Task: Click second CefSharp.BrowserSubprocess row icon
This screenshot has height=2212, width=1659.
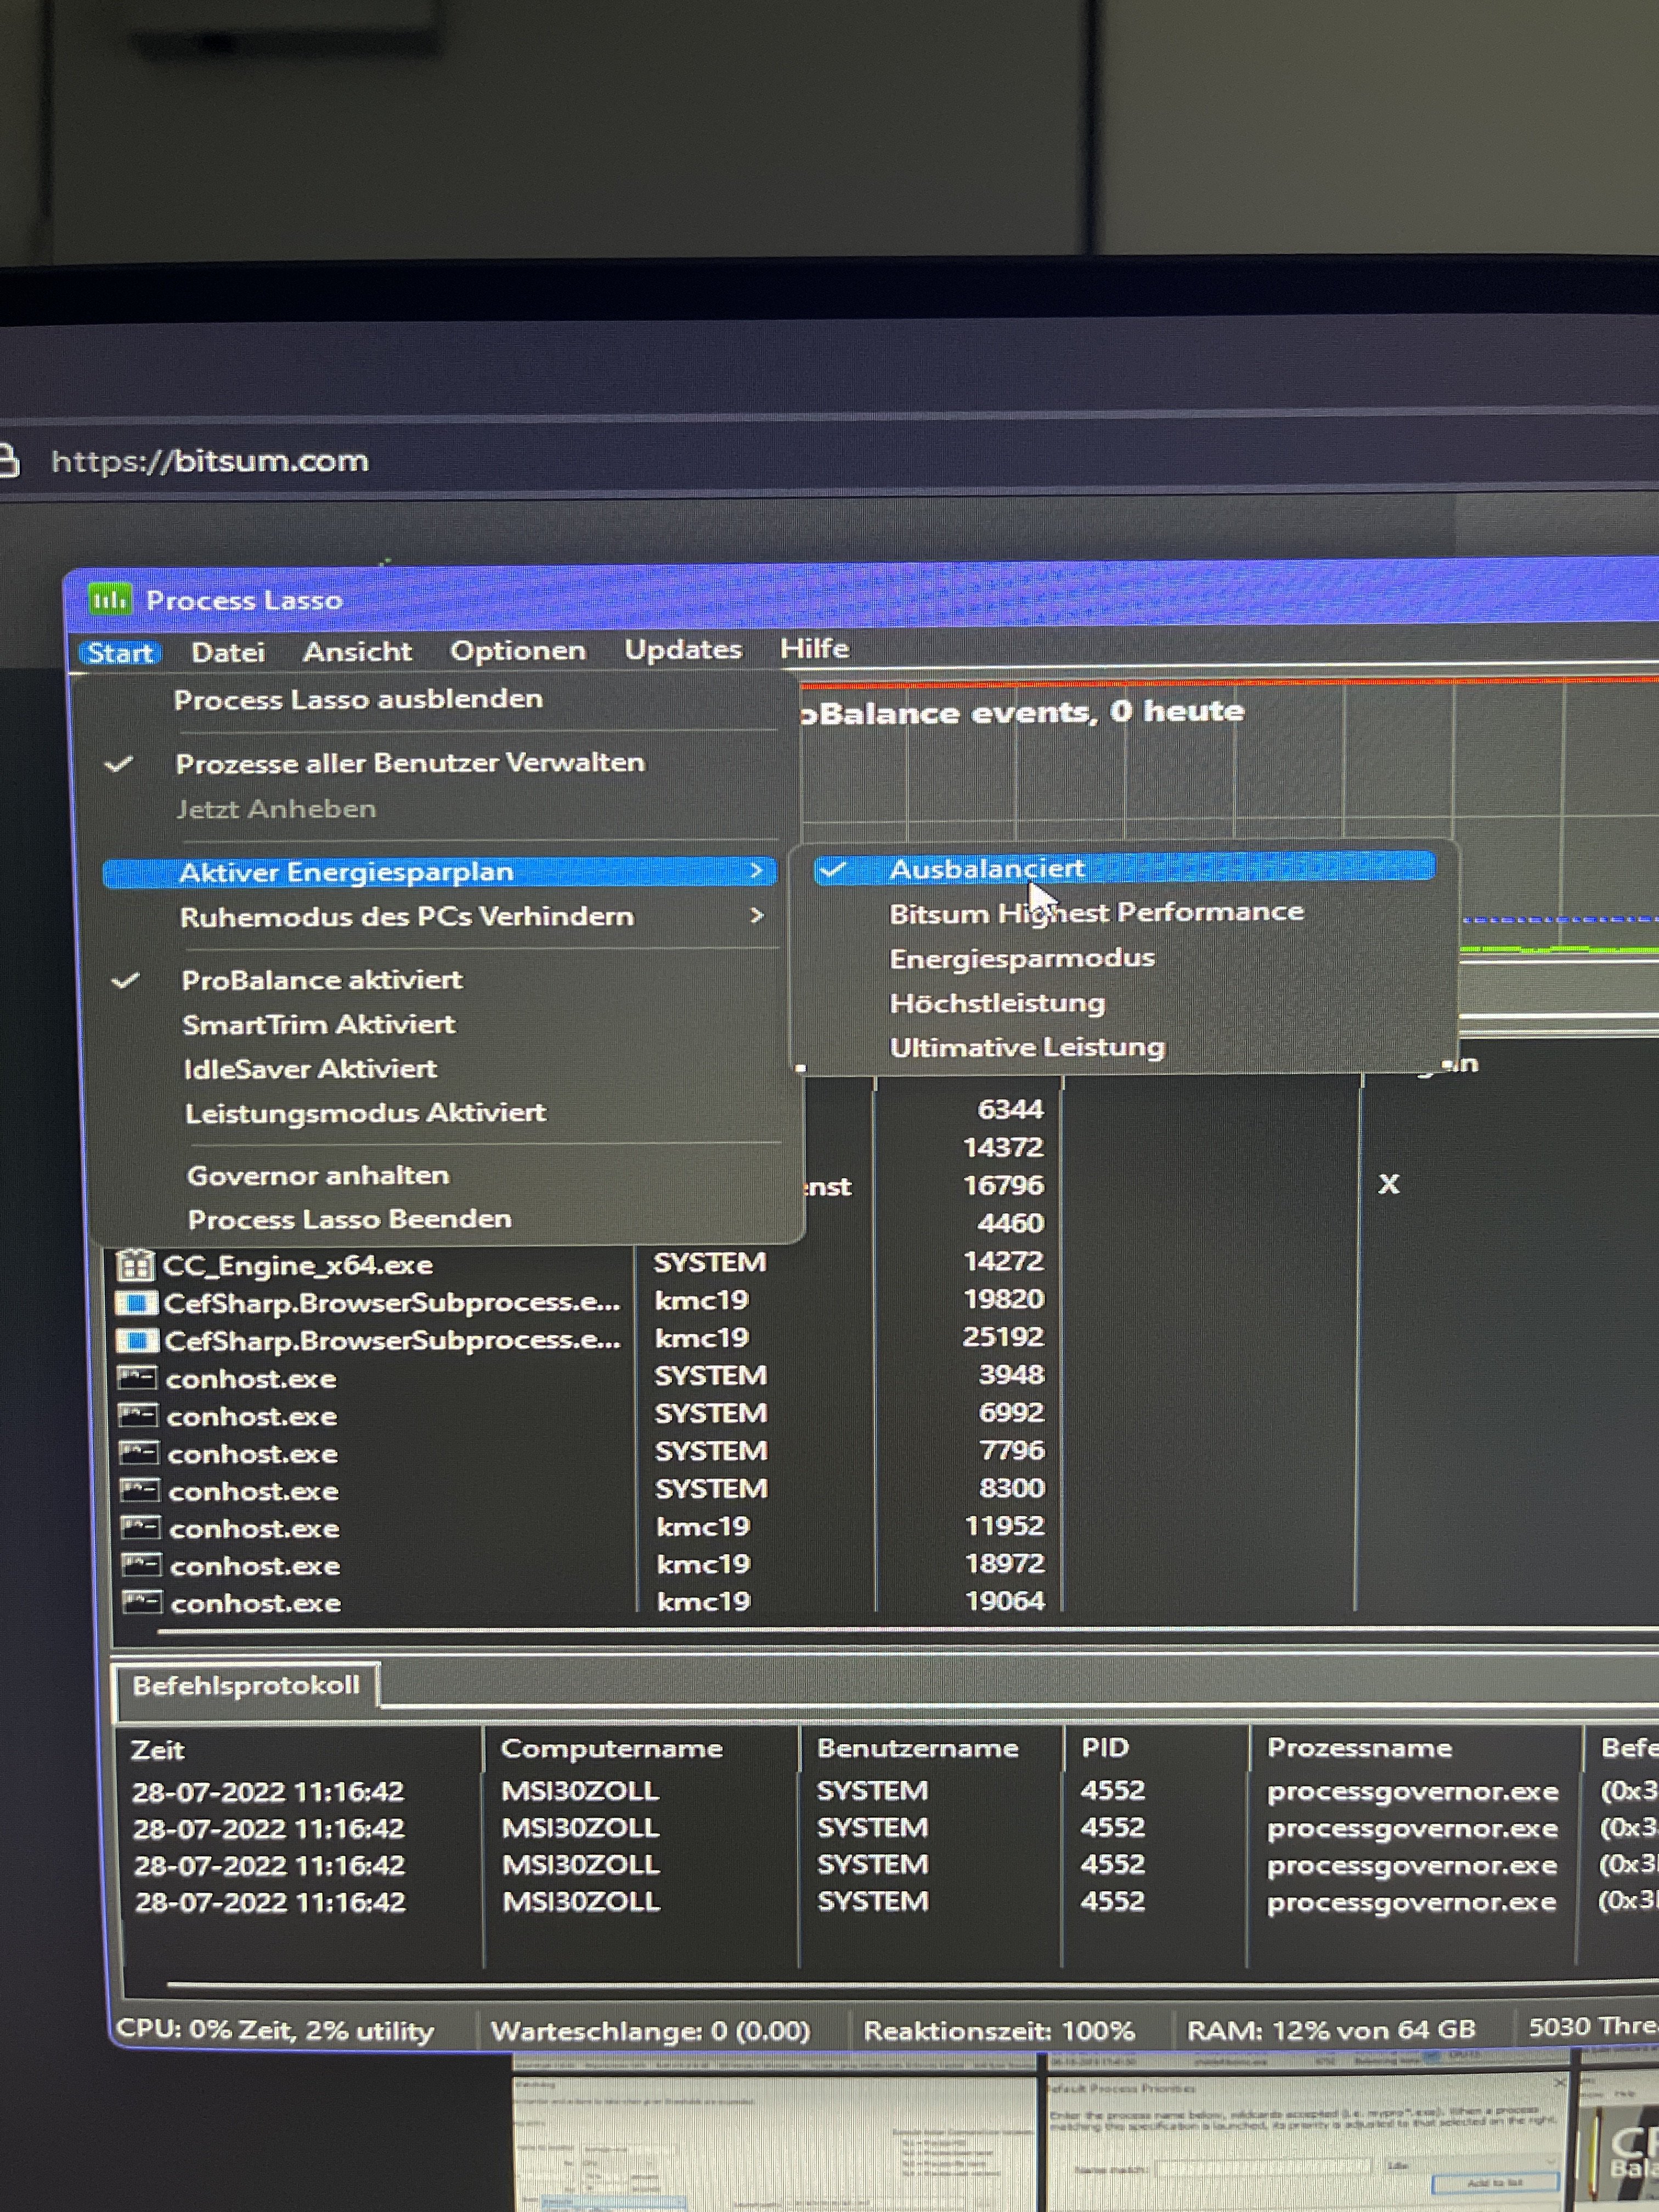Action: pos(137,1340)
